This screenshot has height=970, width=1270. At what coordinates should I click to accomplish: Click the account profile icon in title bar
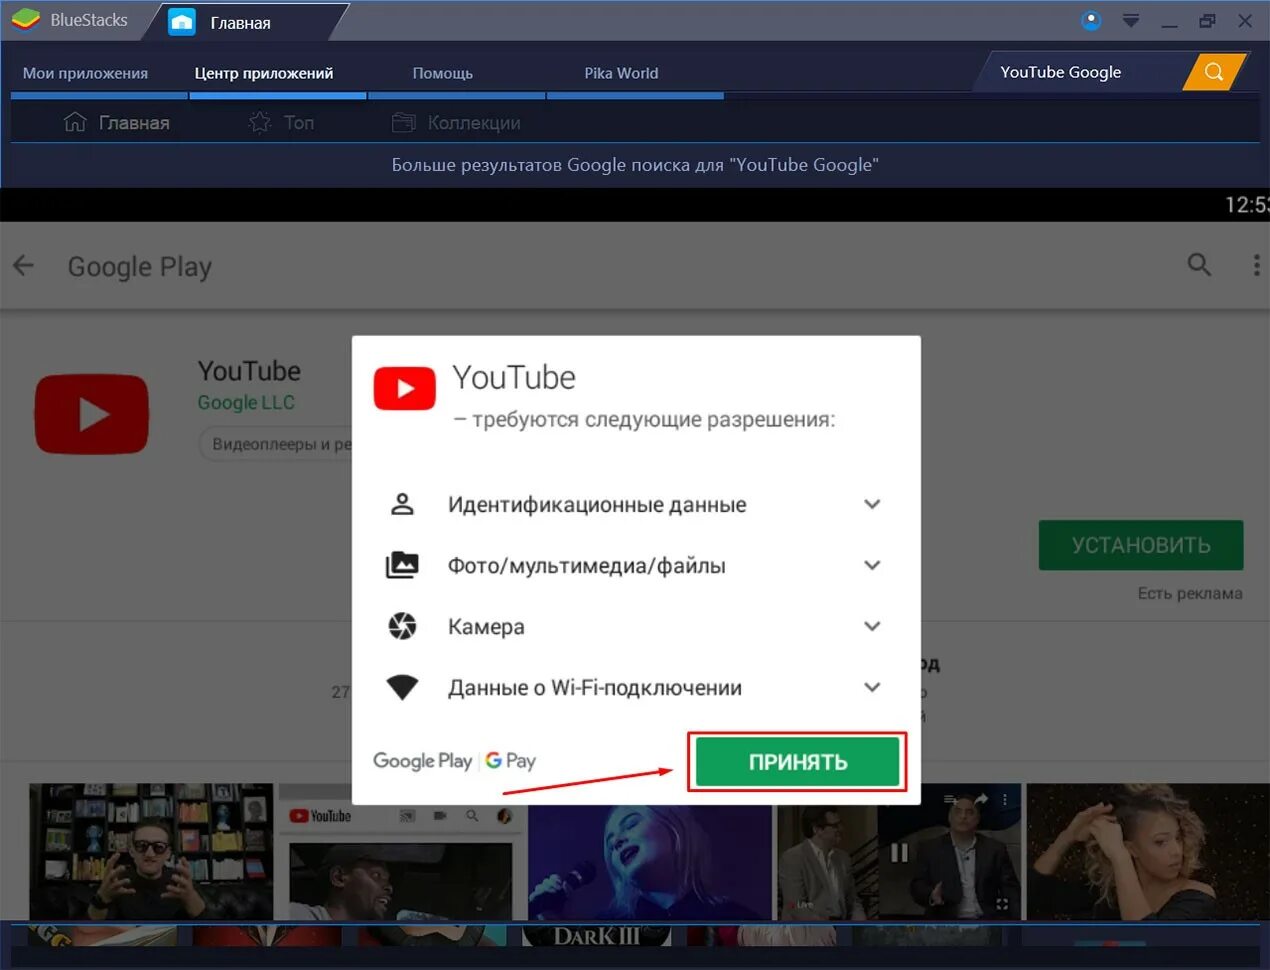coord(1091,20)
